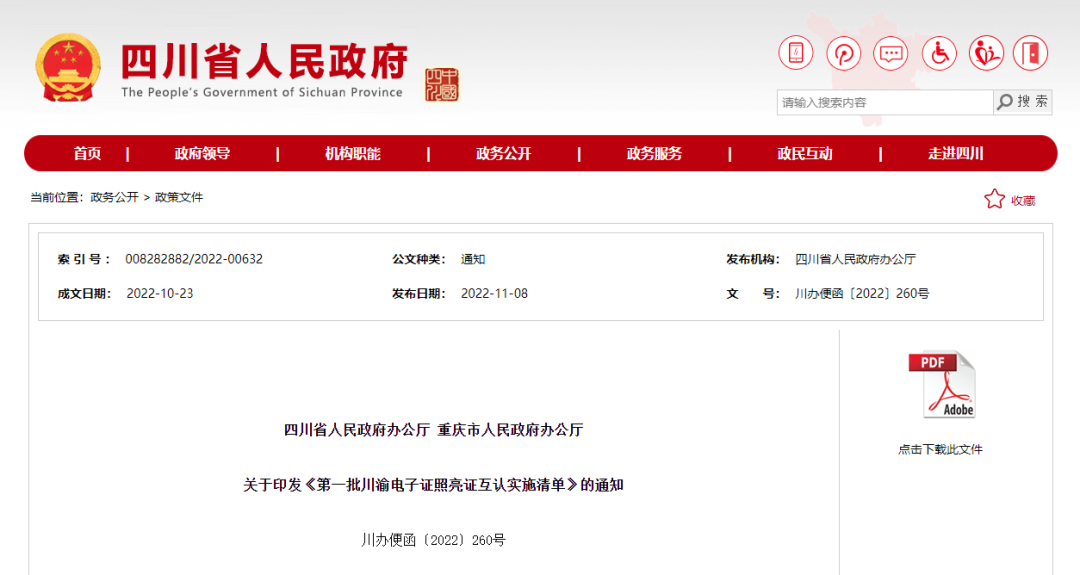Open 政务服务 in the navigation bar
This screenshot has height=575, width=1080.
click(x=654, y=153)
